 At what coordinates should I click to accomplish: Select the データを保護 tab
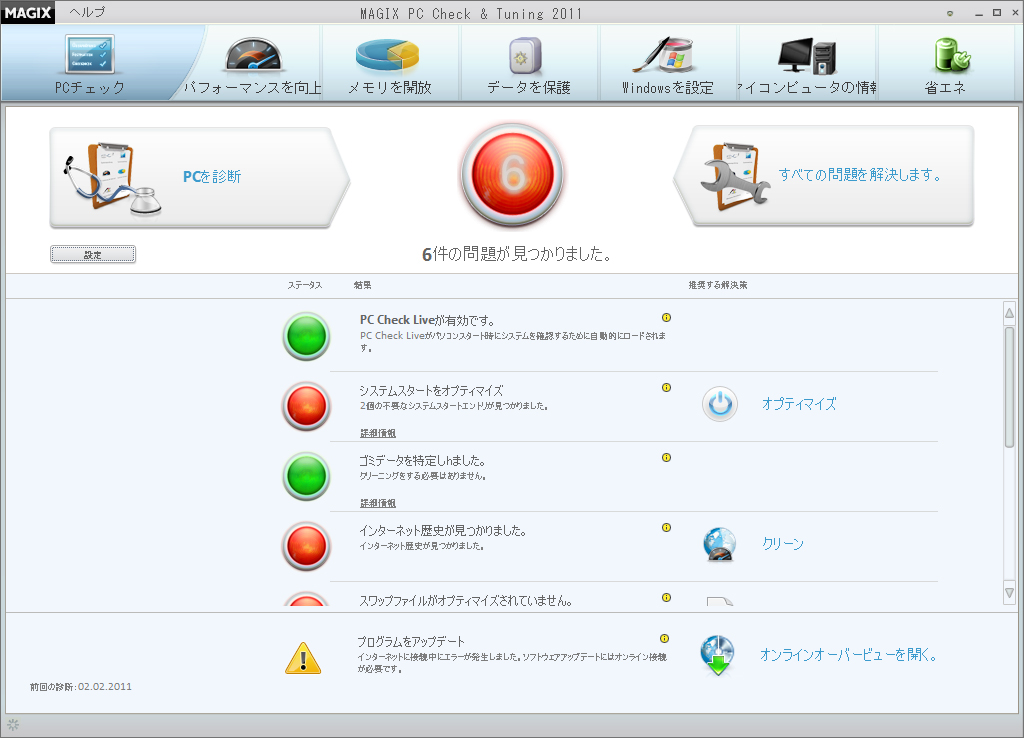tap(529, 64)
